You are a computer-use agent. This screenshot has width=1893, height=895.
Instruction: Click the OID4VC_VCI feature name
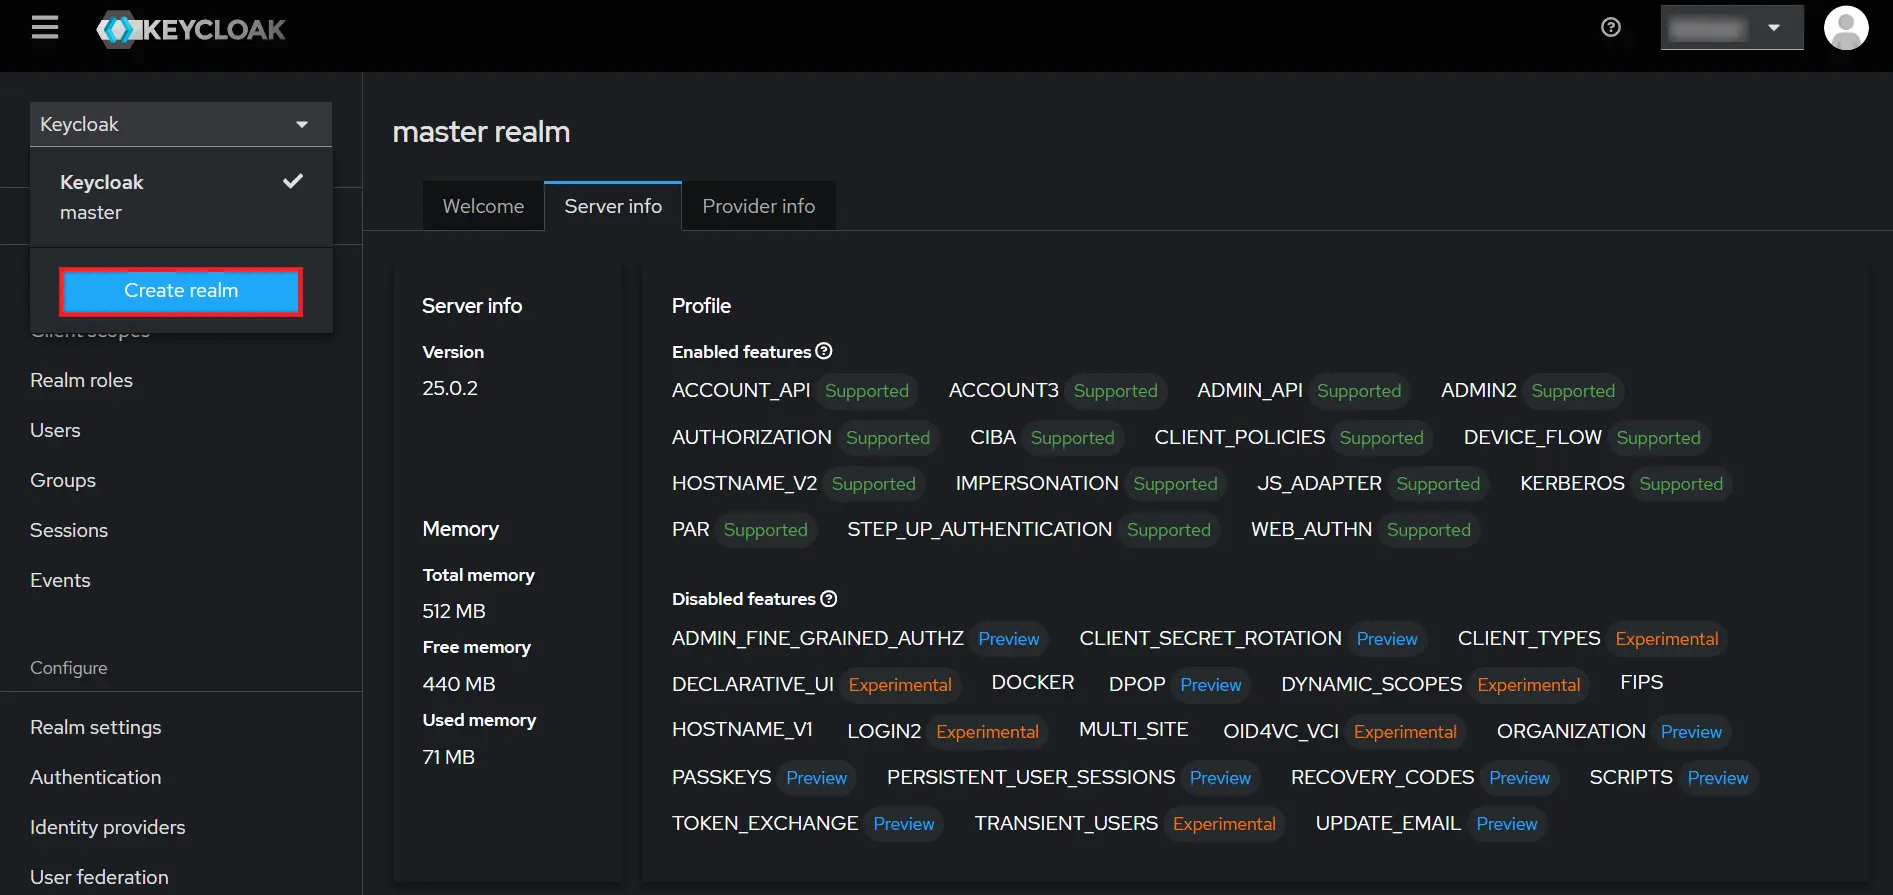[x=1281, y=731]
